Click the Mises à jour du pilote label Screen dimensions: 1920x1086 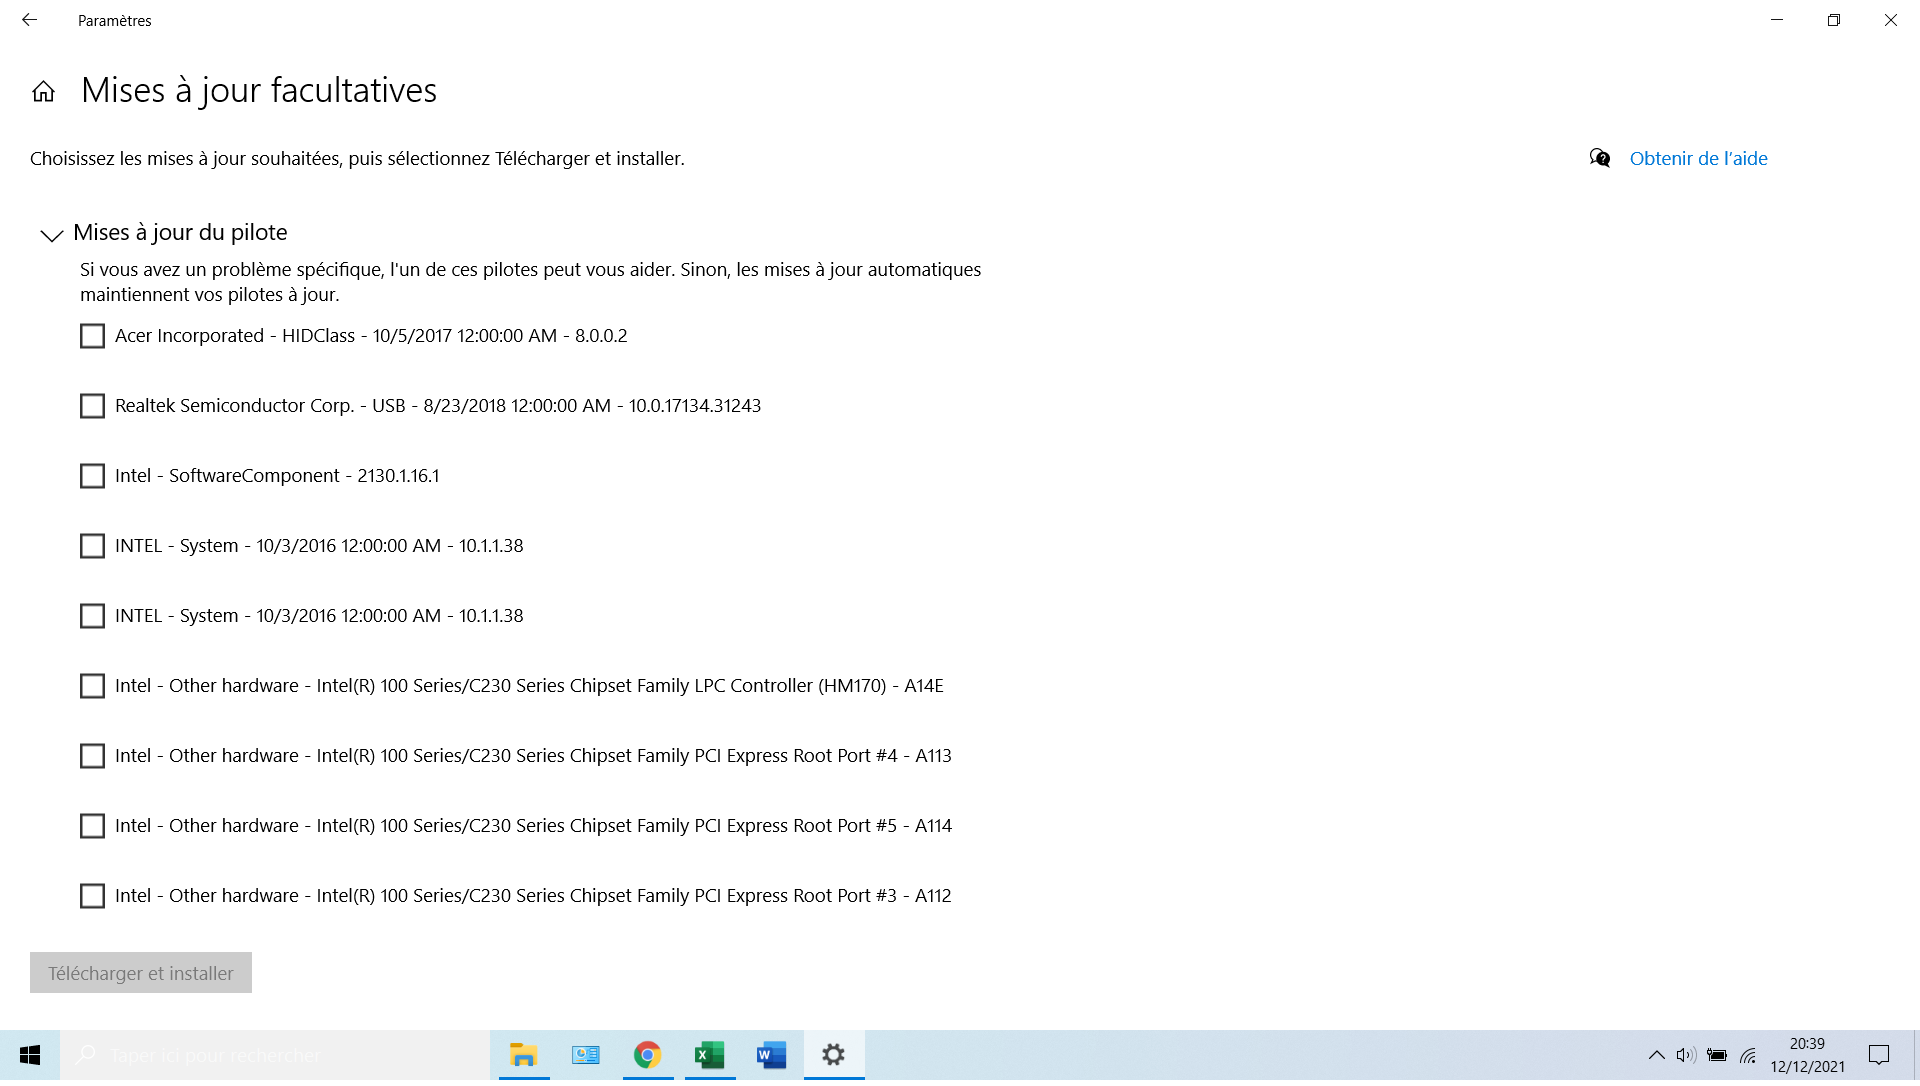(x=180, y=232)
